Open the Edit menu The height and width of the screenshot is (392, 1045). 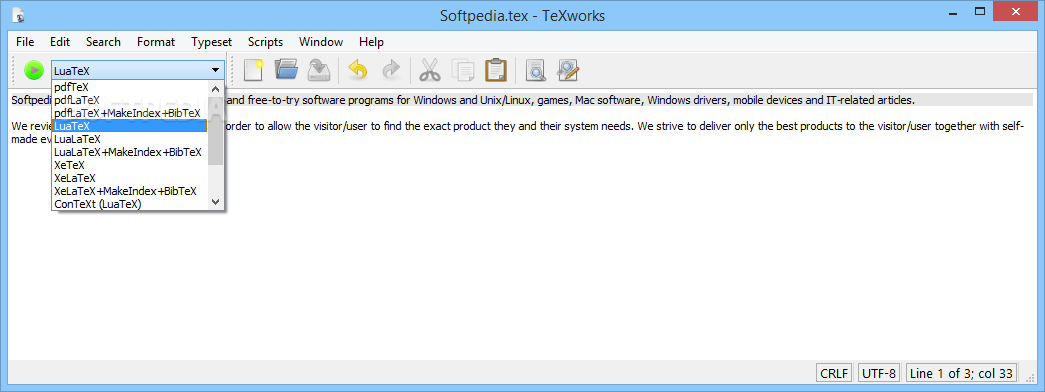[60, 42]
